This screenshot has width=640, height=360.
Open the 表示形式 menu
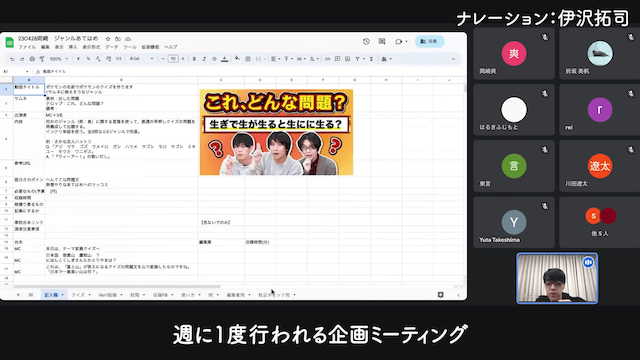(91, 47)
